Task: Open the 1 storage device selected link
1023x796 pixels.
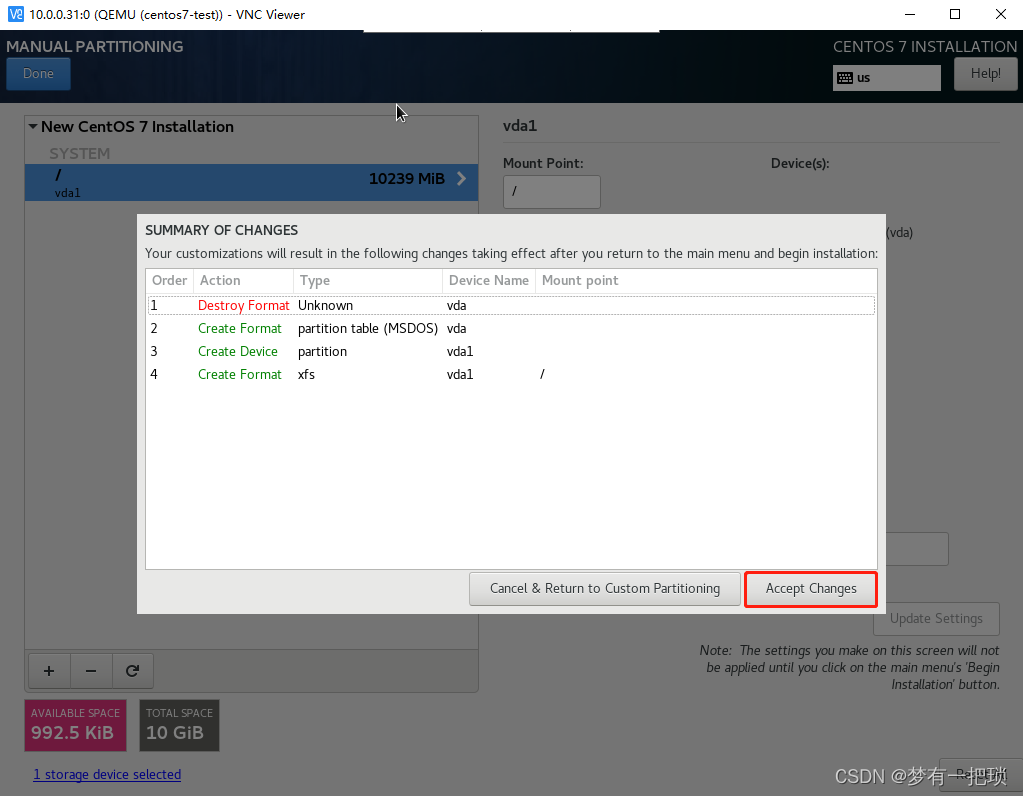Action: [x=107, y=774]
